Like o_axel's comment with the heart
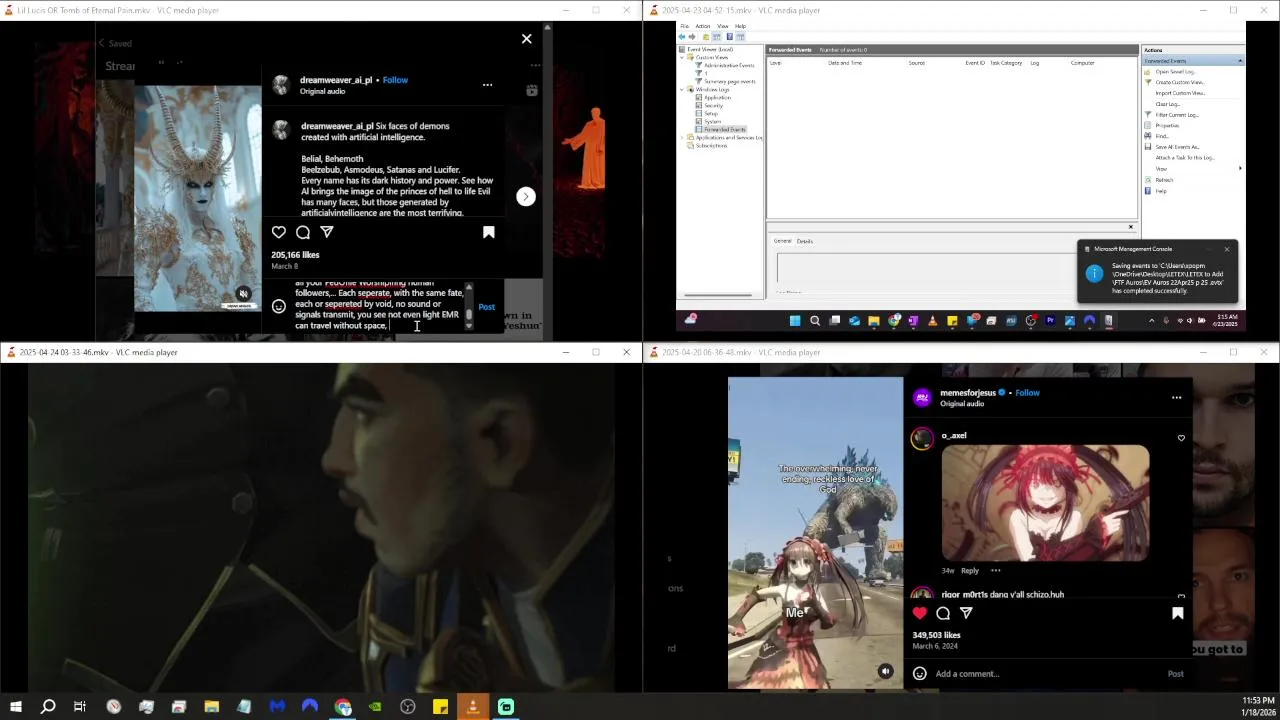The width and height of the screenshot is (1280, 720). point(1181,438)
